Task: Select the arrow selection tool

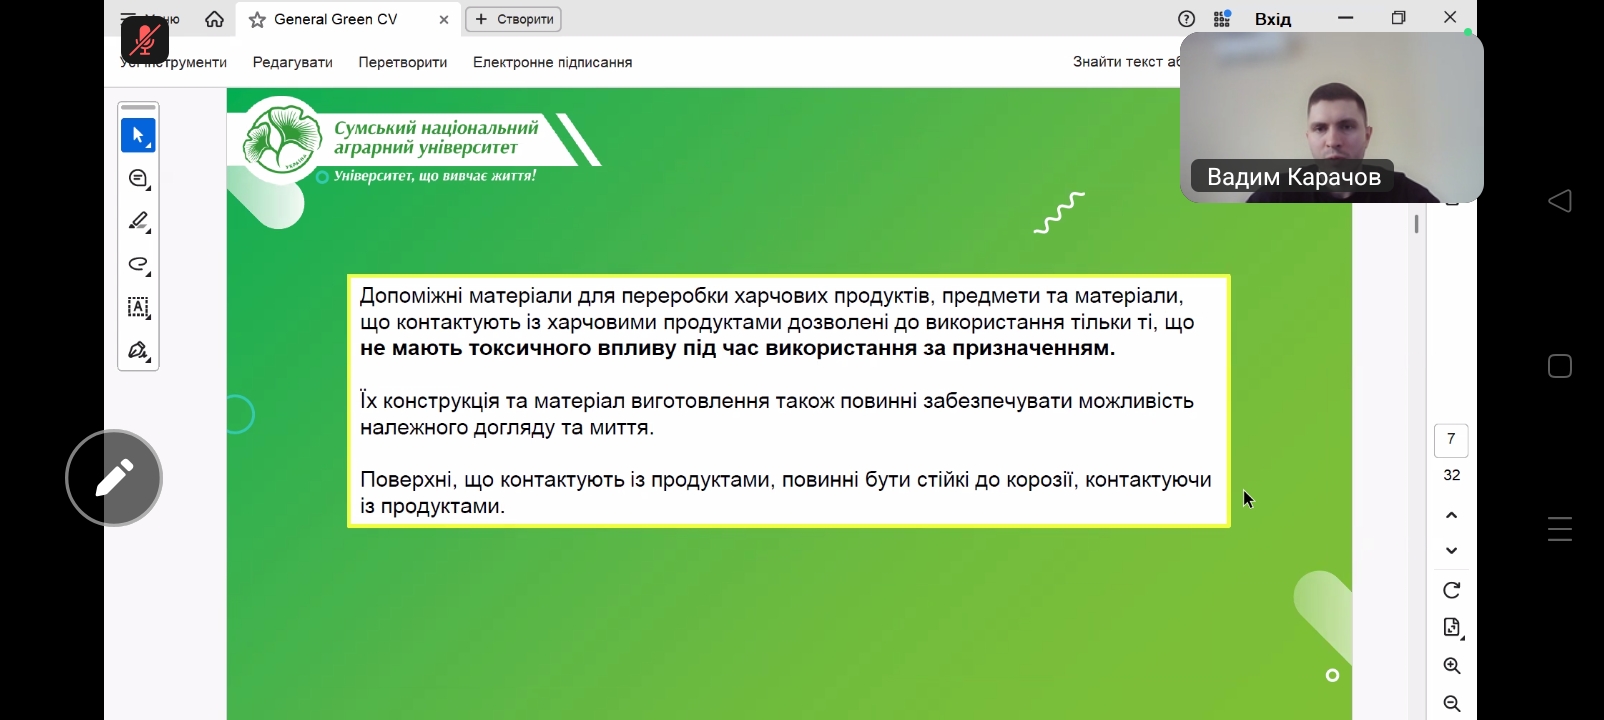Action: click(x=138, y=135)
